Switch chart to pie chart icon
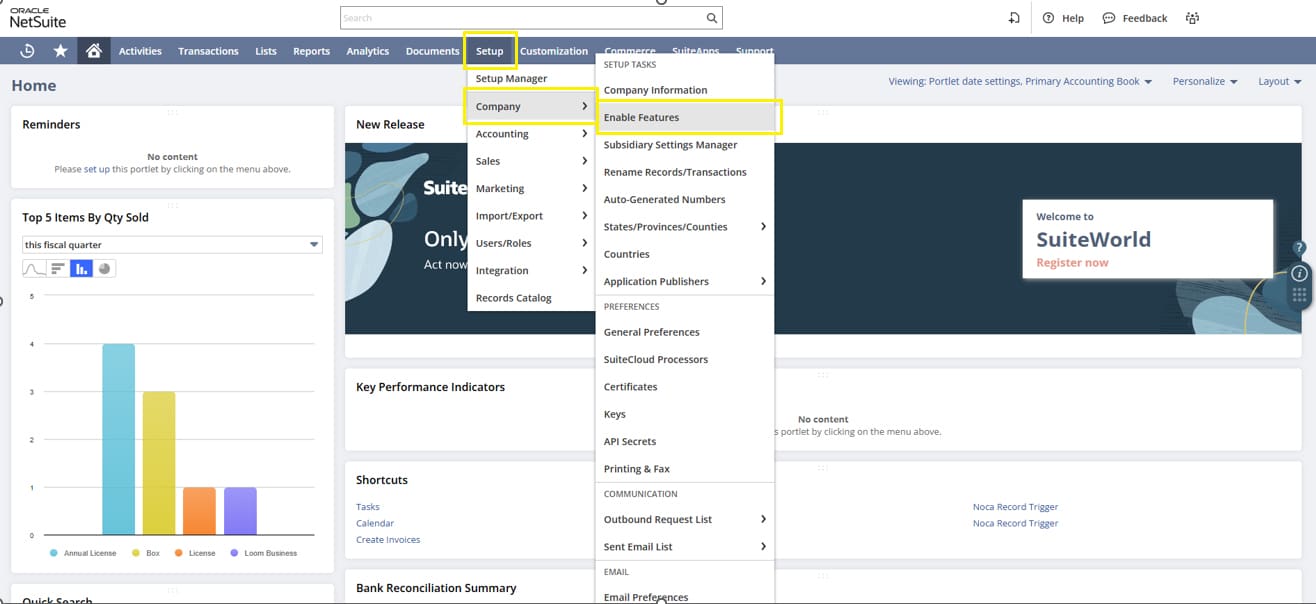The width and height of the screenshot is (1316, 604). click(x=104, y=269)
